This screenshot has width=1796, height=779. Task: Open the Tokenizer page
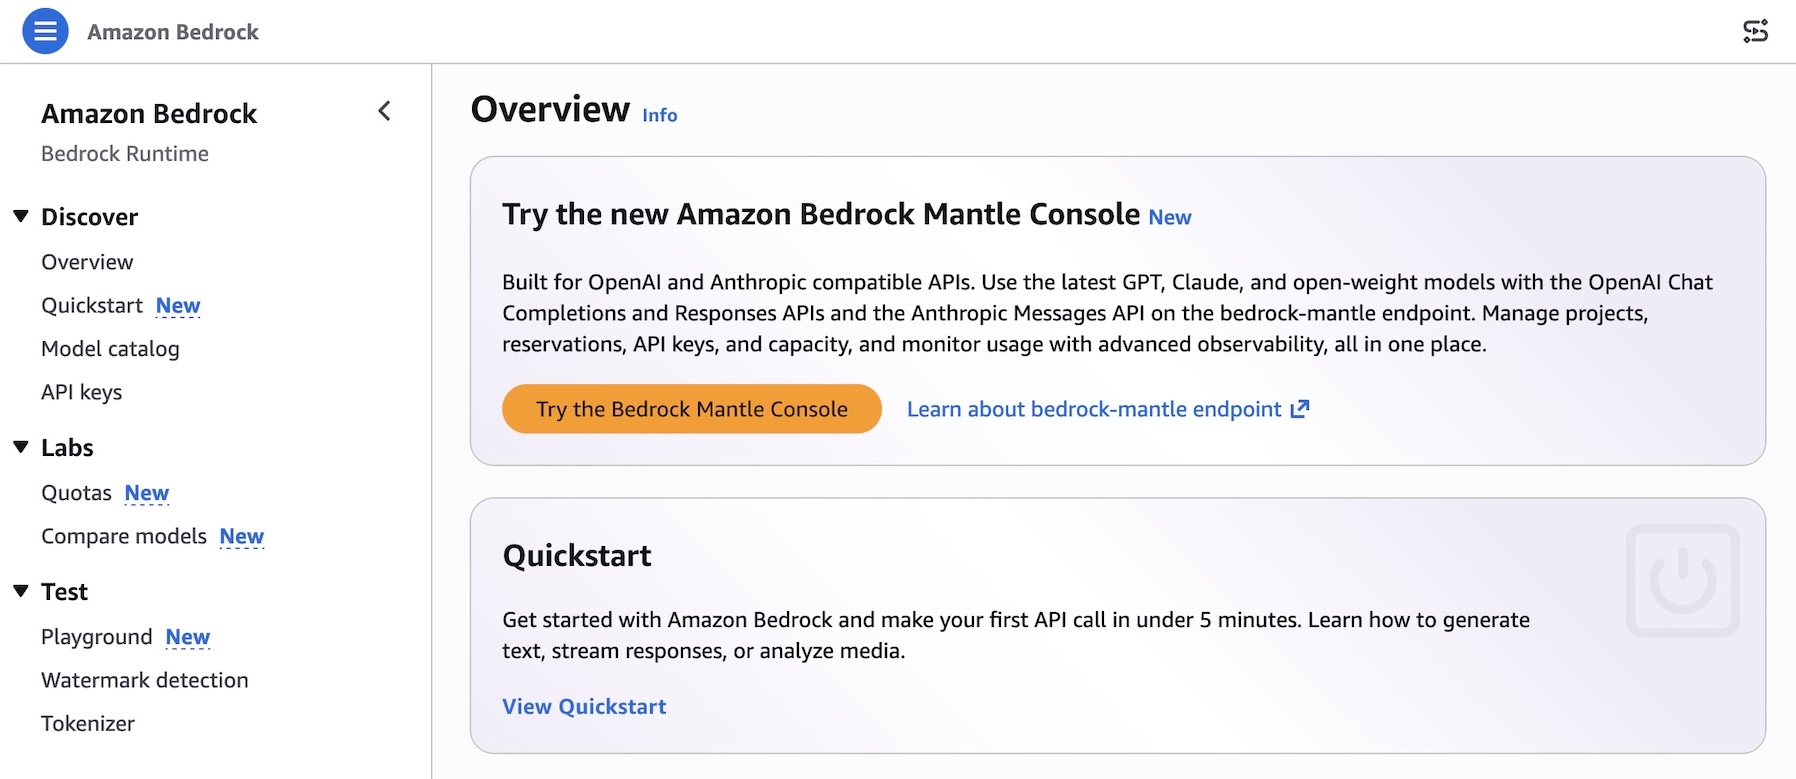pos(88,723)
